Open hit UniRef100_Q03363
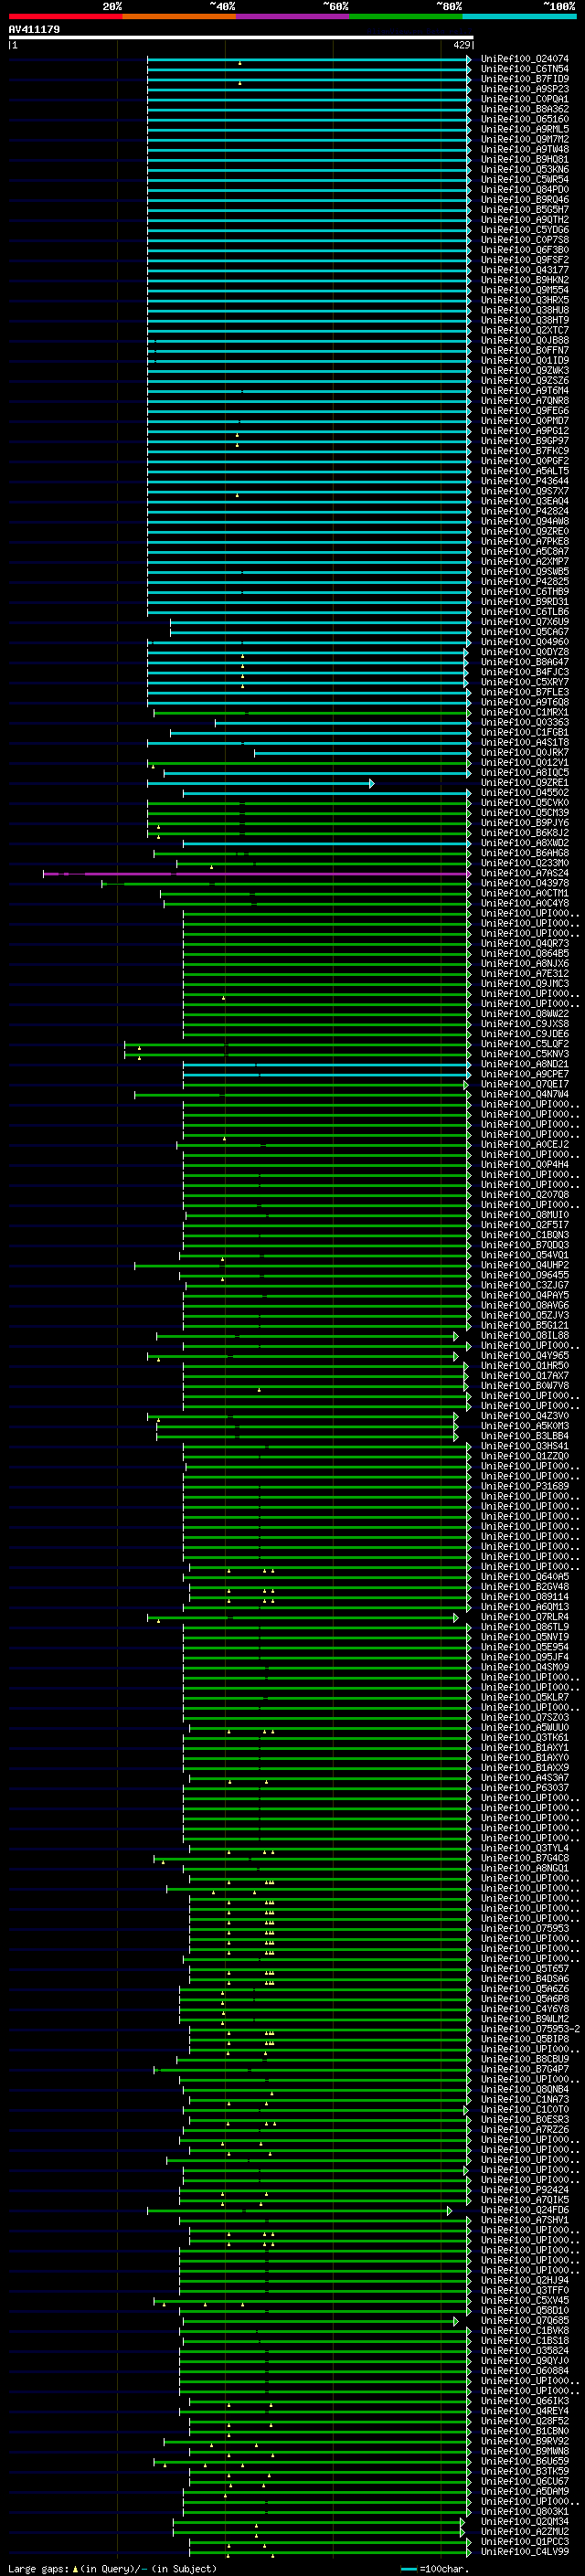 [524, 723]
